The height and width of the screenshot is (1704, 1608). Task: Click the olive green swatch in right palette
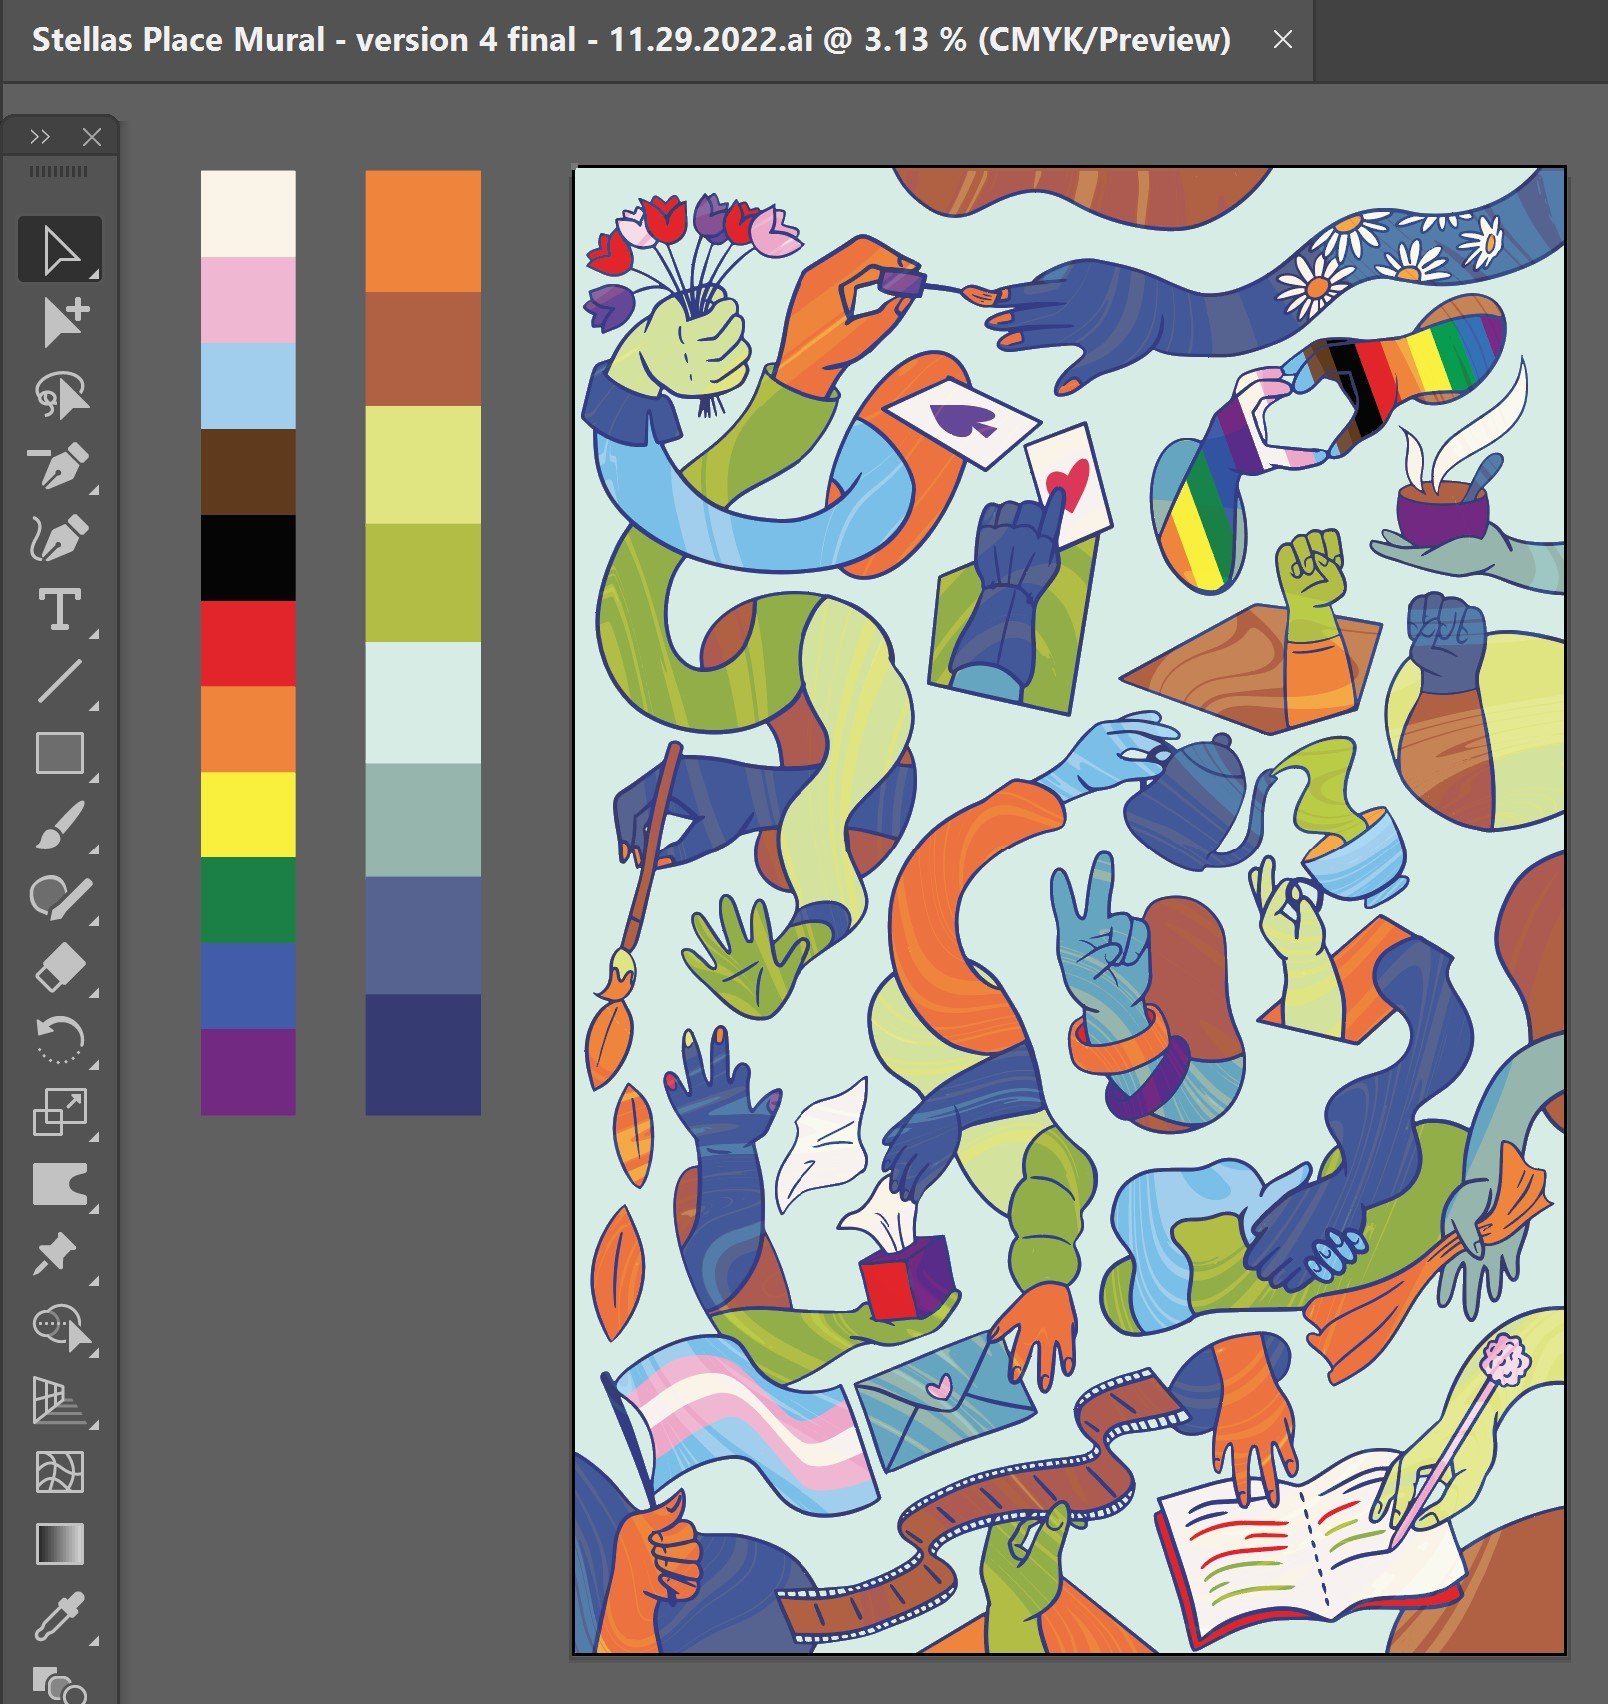[x=423, y=583]
